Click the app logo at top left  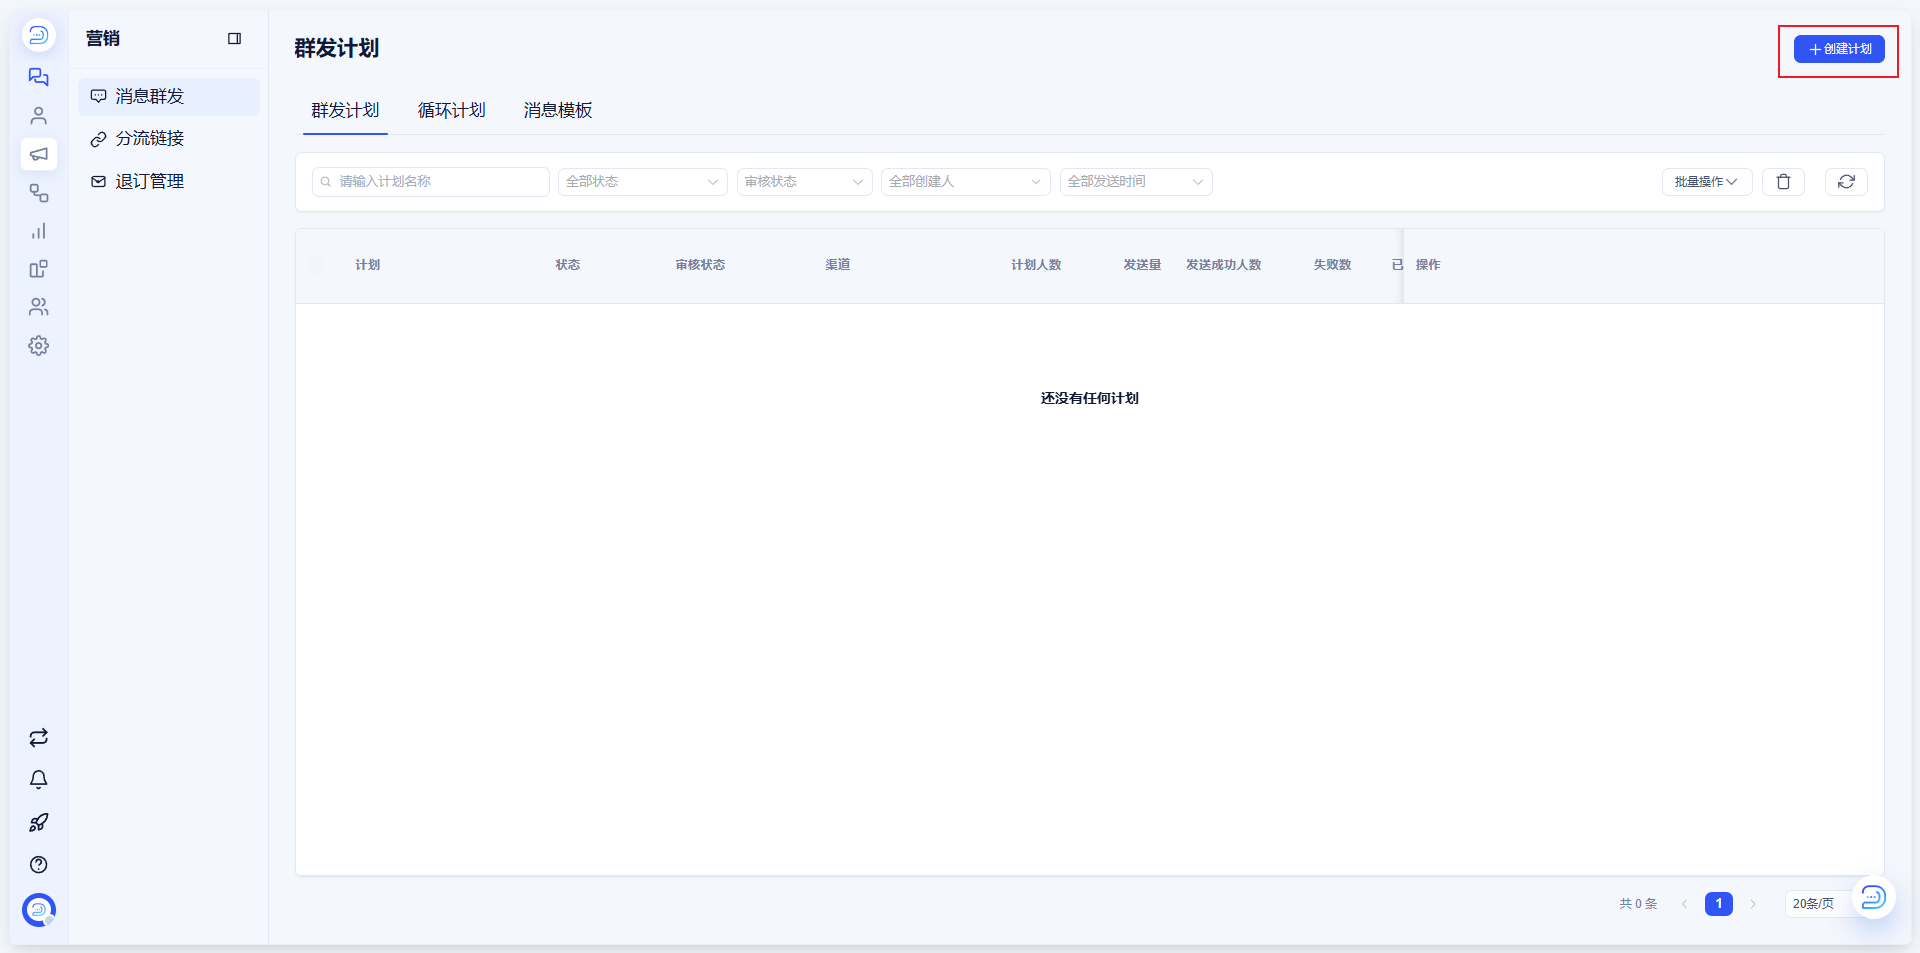[39, 35]
